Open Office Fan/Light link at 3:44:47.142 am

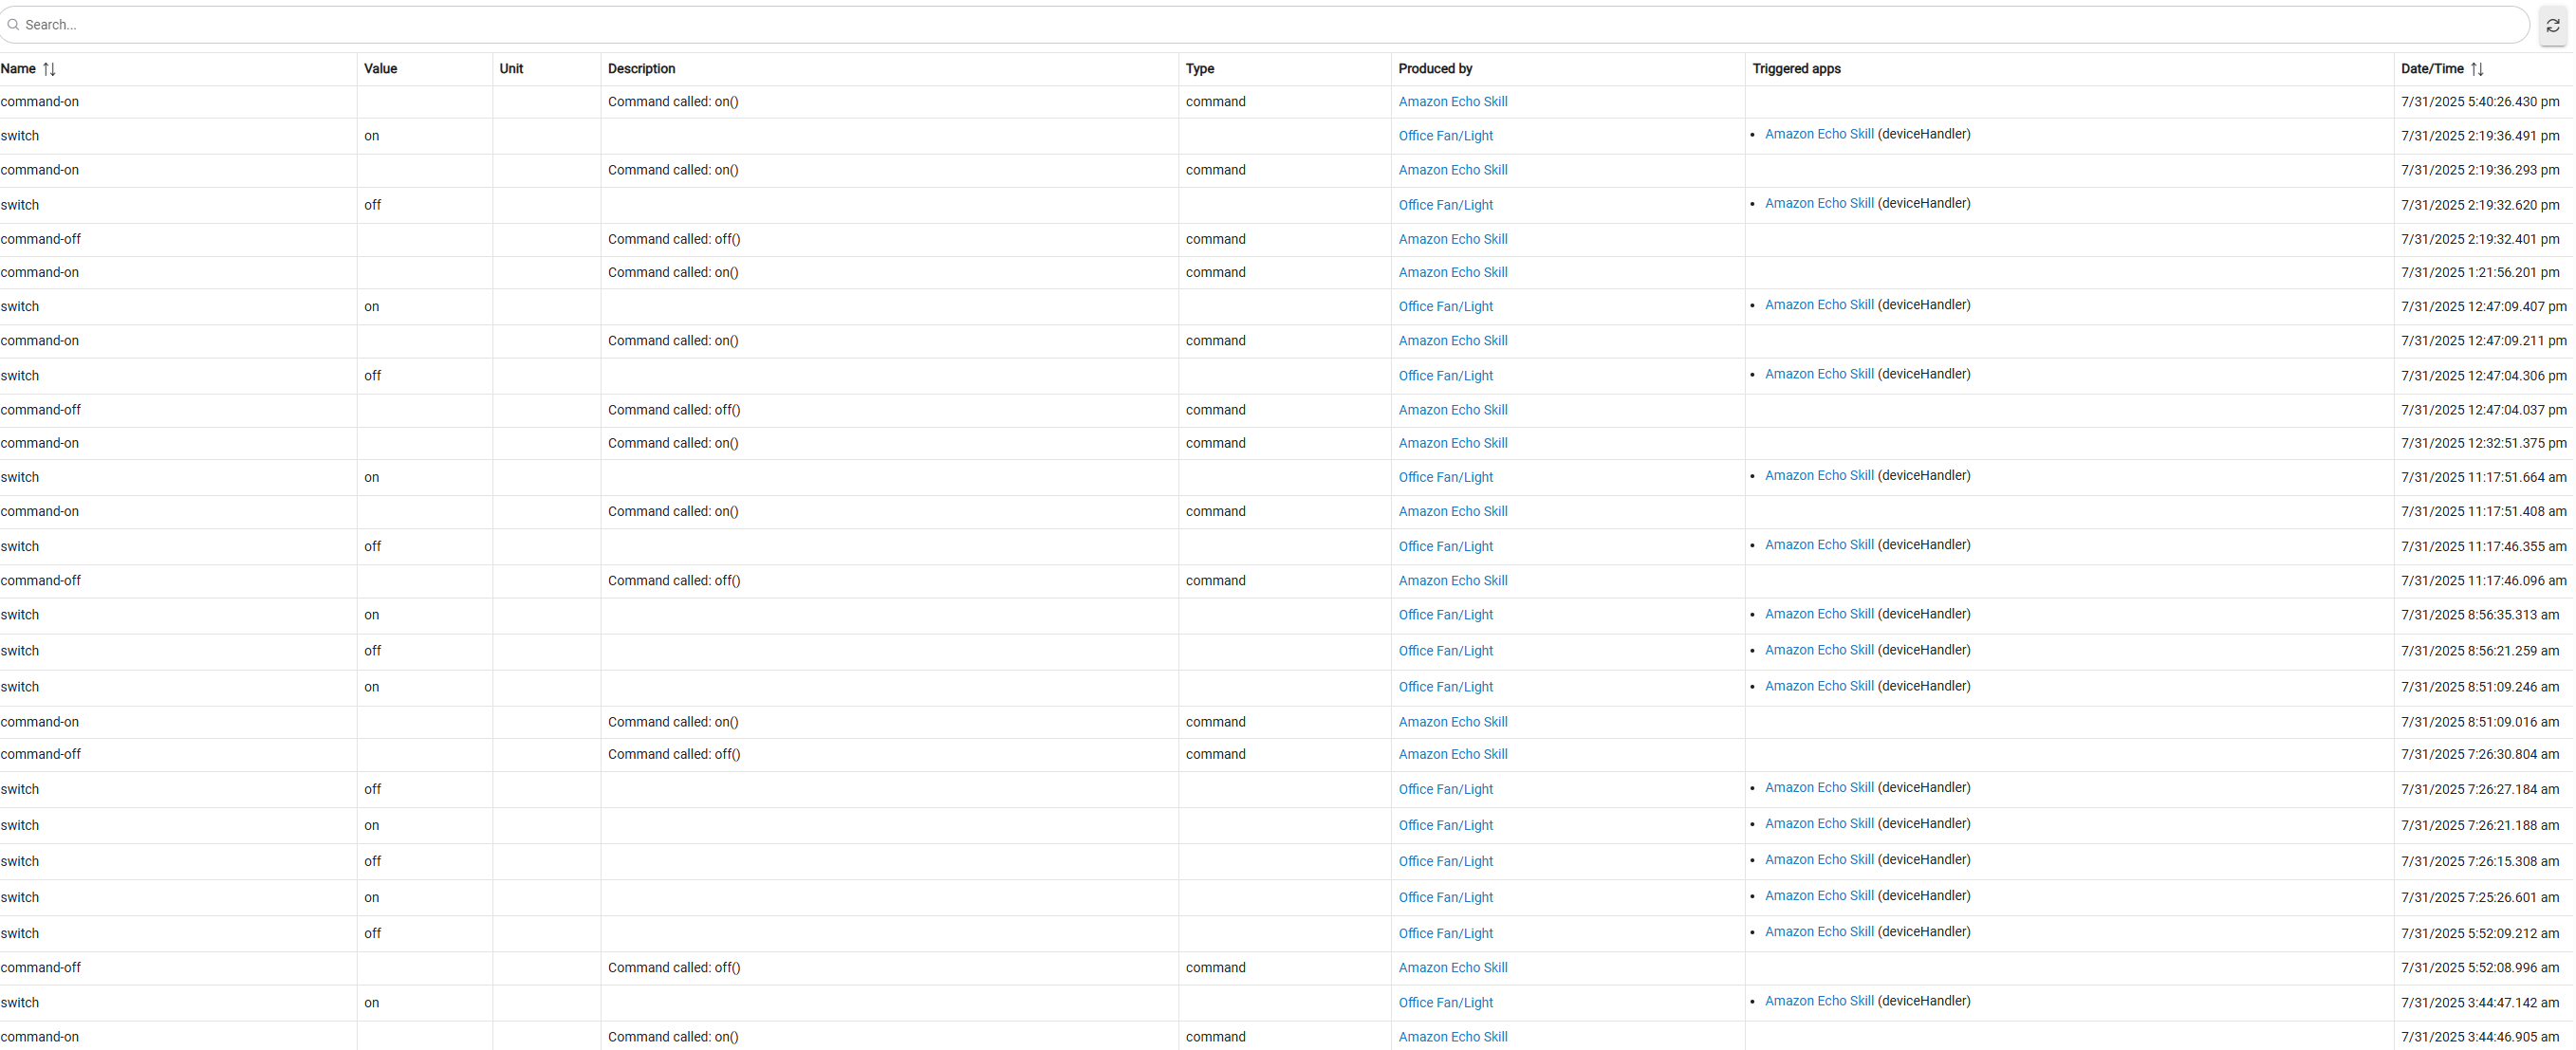tap(1445, 1003)
